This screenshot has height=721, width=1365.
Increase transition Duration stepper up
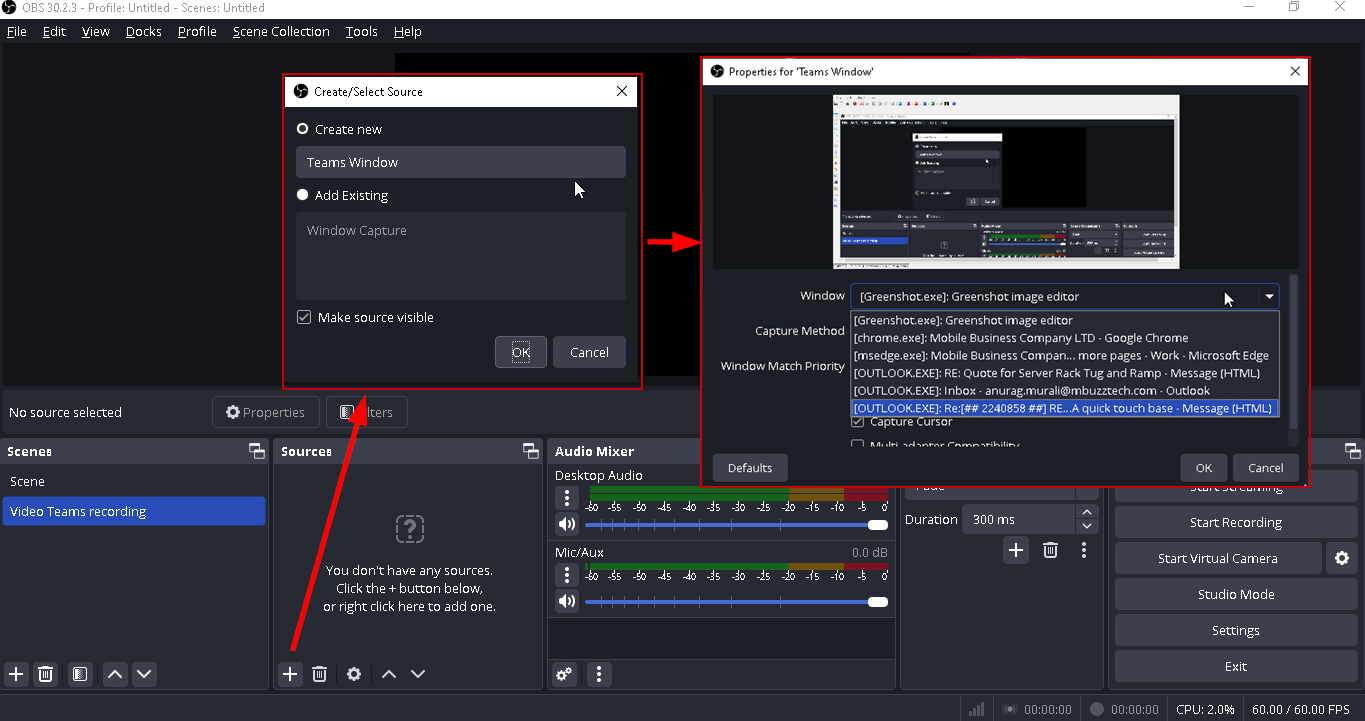click(x=1087, y=512)
